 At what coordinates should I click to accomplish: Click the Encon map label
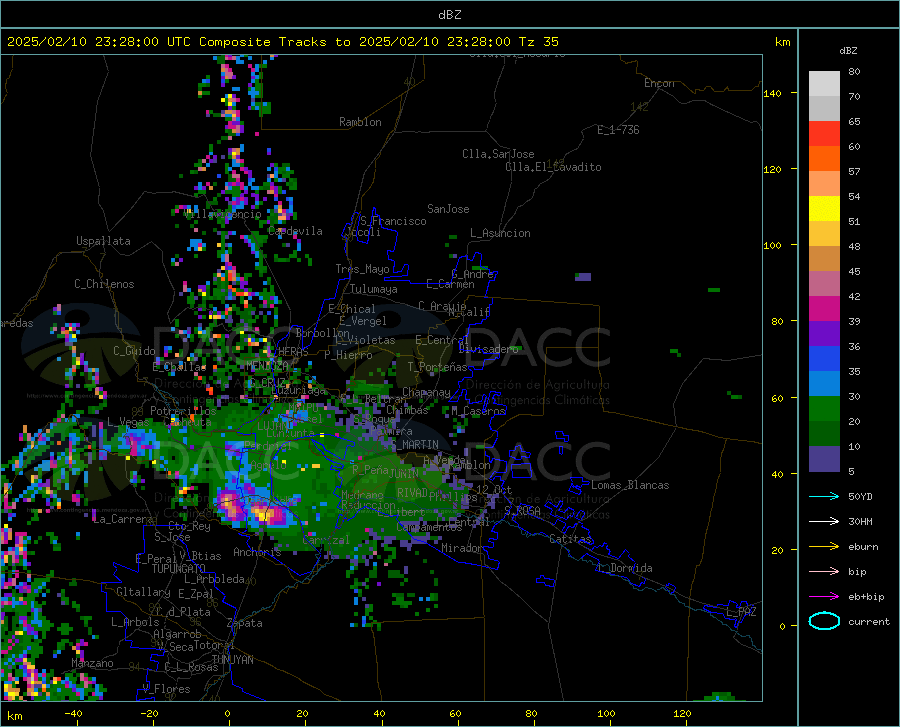click(659, 83)
